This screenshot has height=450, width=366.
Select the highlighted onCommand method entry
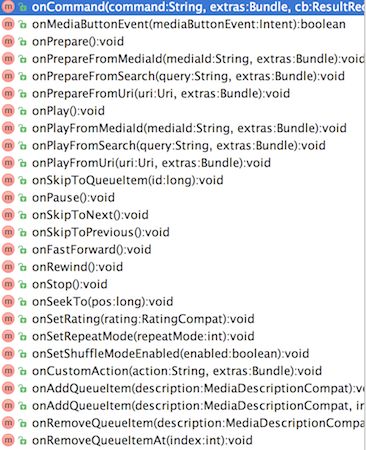tap(182, 7)
